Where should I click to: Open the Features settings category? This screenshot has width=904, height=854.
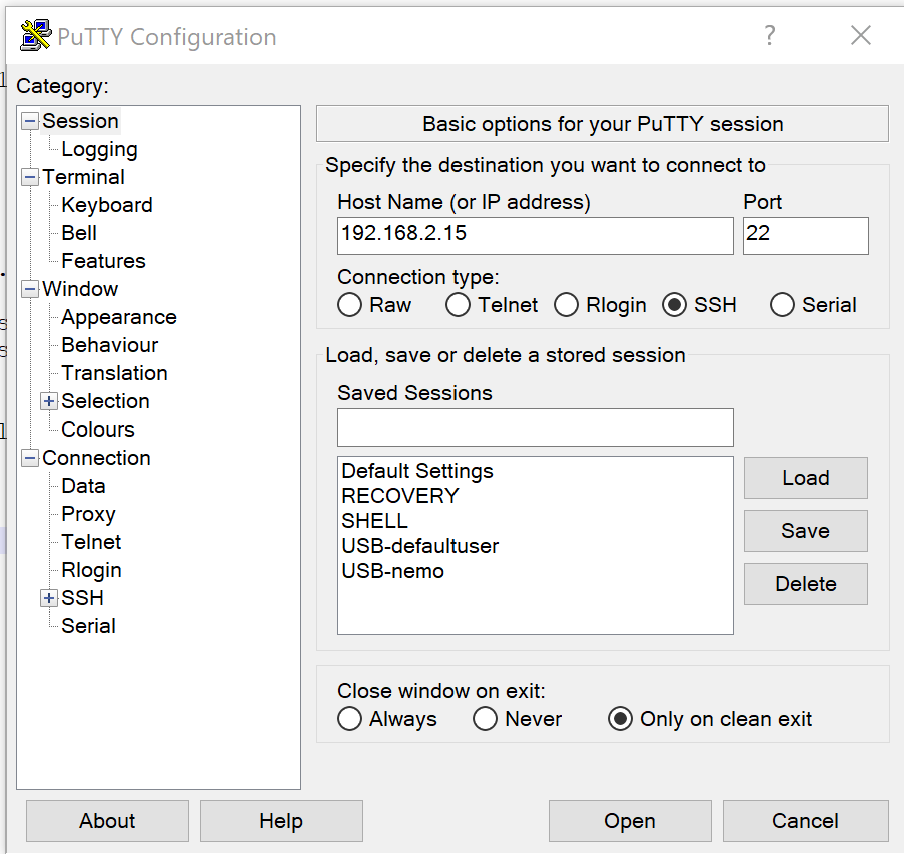click(x=103, y=261)
